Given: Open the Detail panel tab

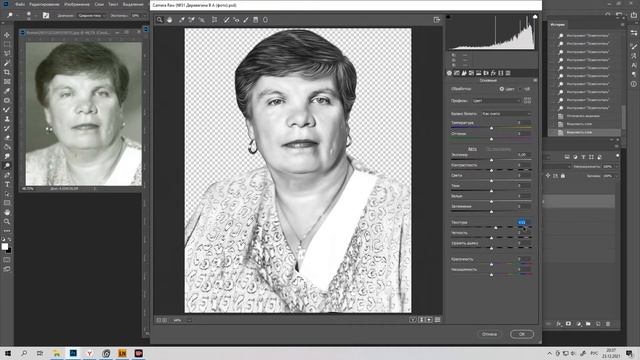Looking at the screenshot, I should point(464,73).
